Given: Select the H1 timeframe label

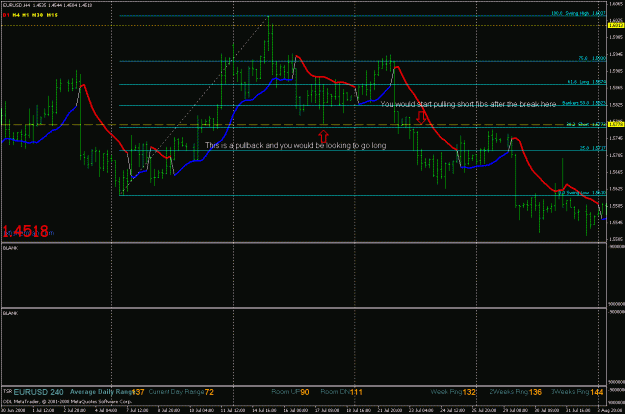Looking at the screenshot, I should [26, 15].
